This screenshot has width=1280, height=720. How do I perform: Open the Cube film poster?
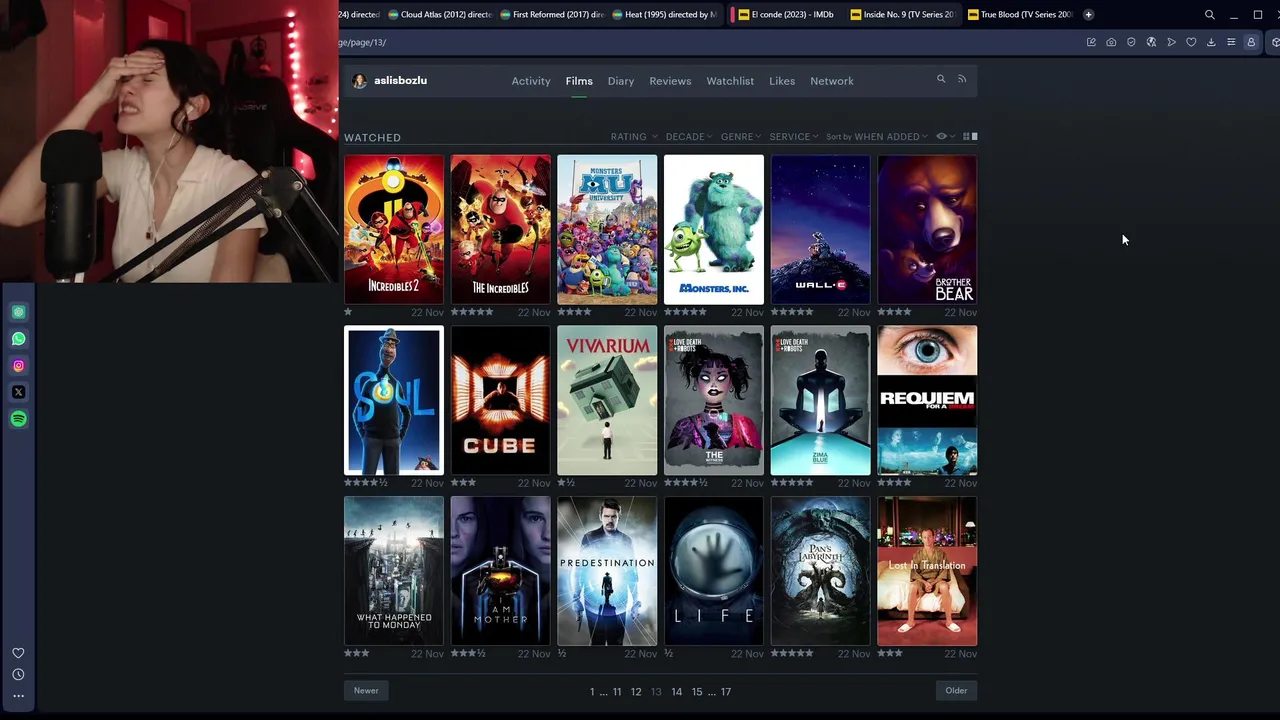500,400
